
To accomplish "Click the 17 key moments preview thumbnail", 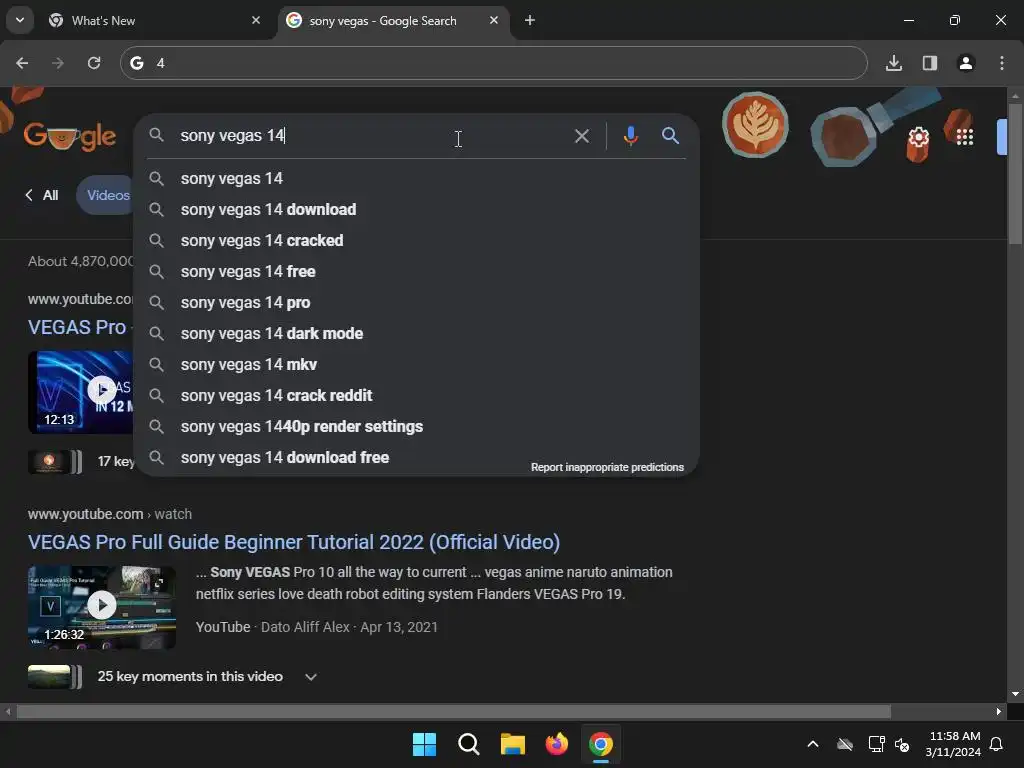I will [x=55, y=462].
